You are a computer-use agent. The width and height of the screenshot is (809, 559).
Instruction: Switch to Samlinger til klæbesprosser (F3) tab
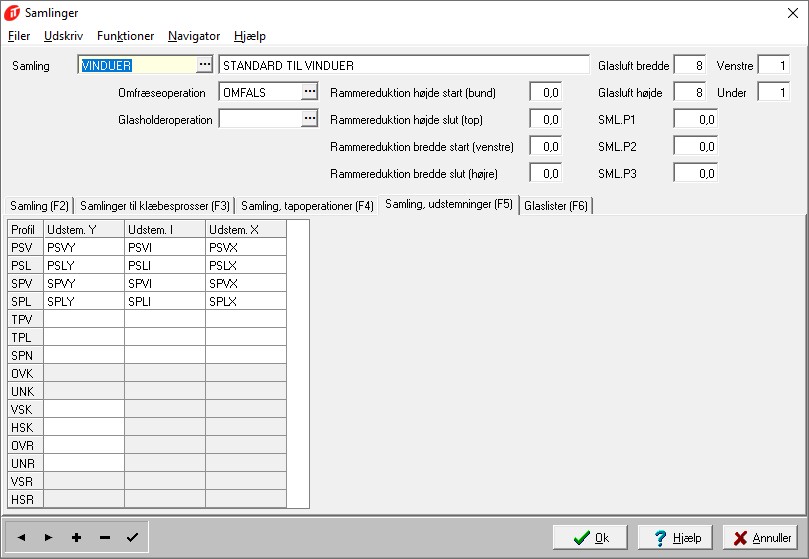coord(155,206)
